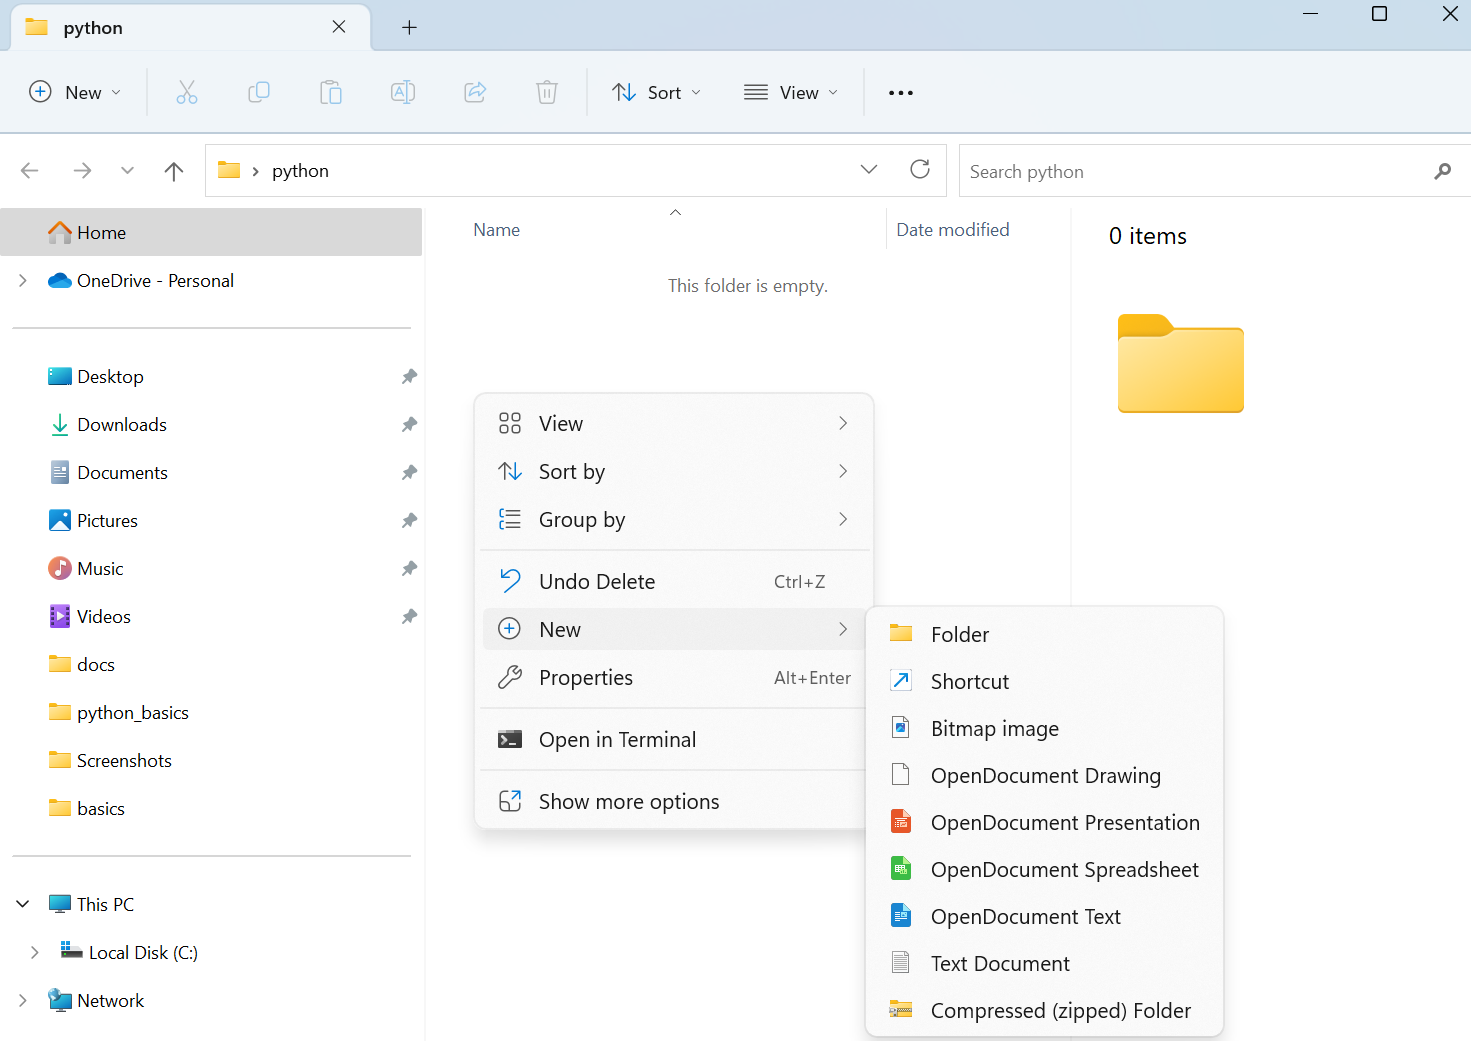Click python in the address breadcrumb
1471x1041 pixels.
[x=300, y=171]
